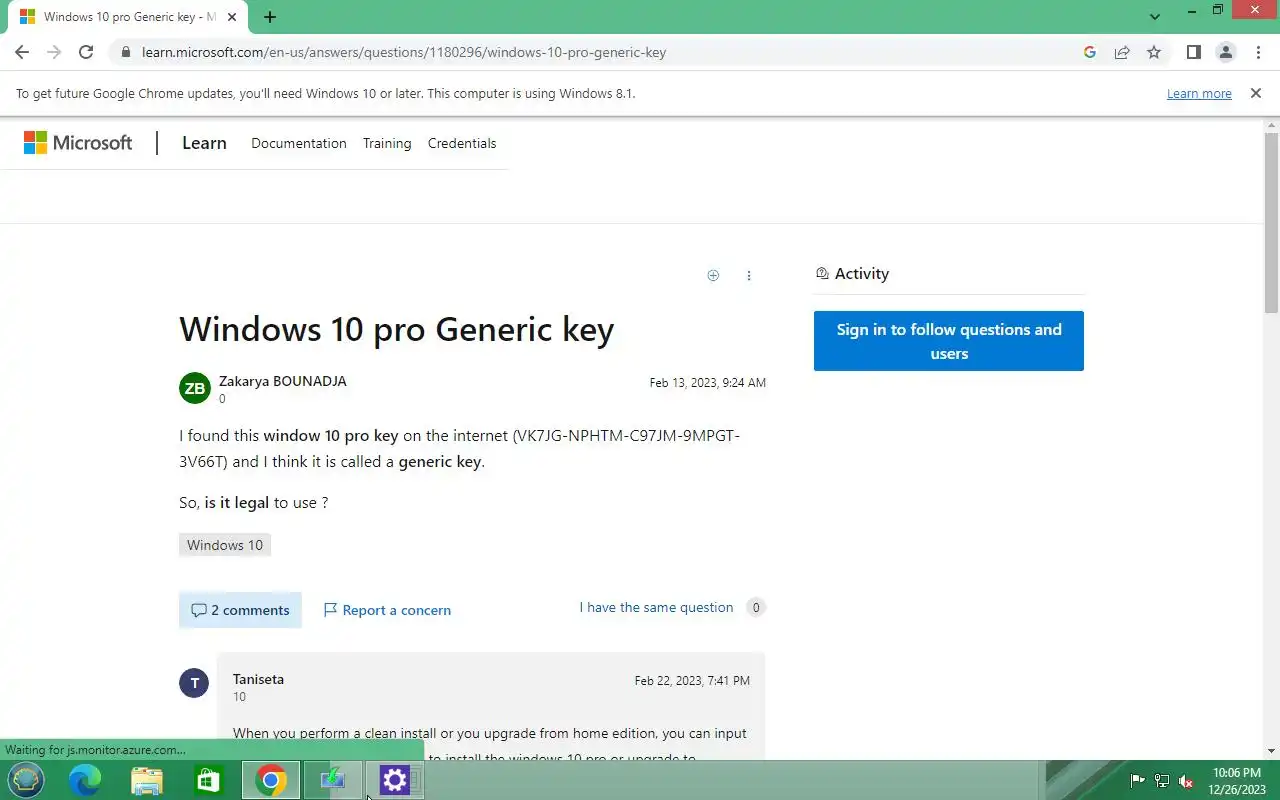This screenshot has height=800, width=1280.
Task: Open network status tray icon
Action: 1162,781
